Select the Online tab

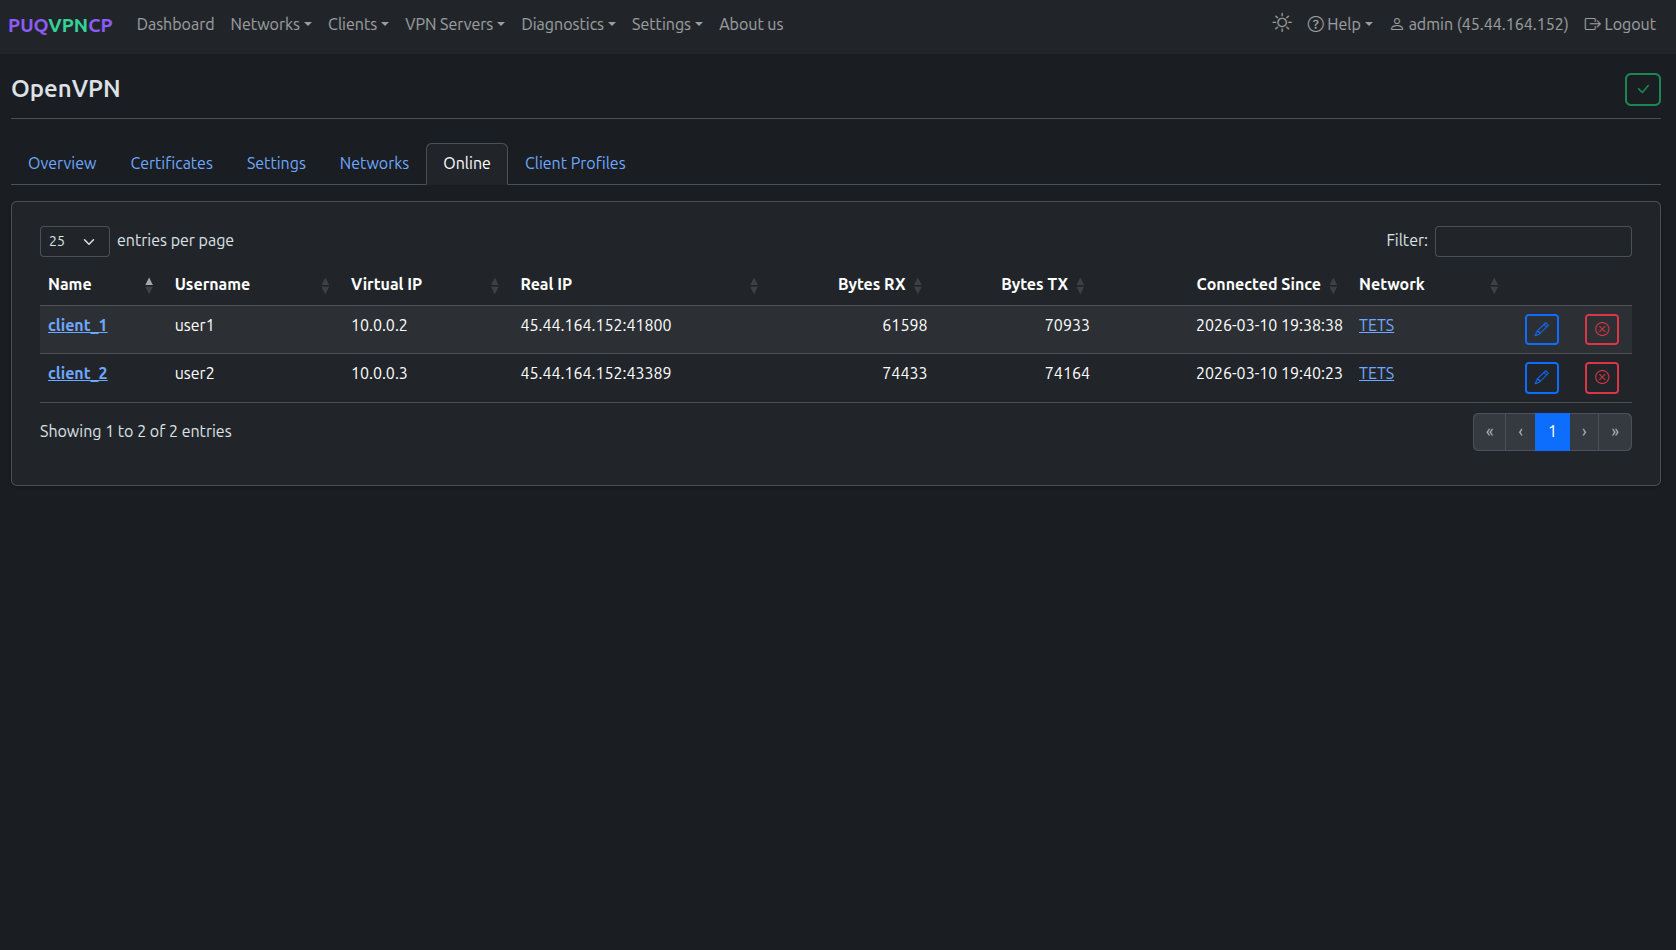(467, 163)
